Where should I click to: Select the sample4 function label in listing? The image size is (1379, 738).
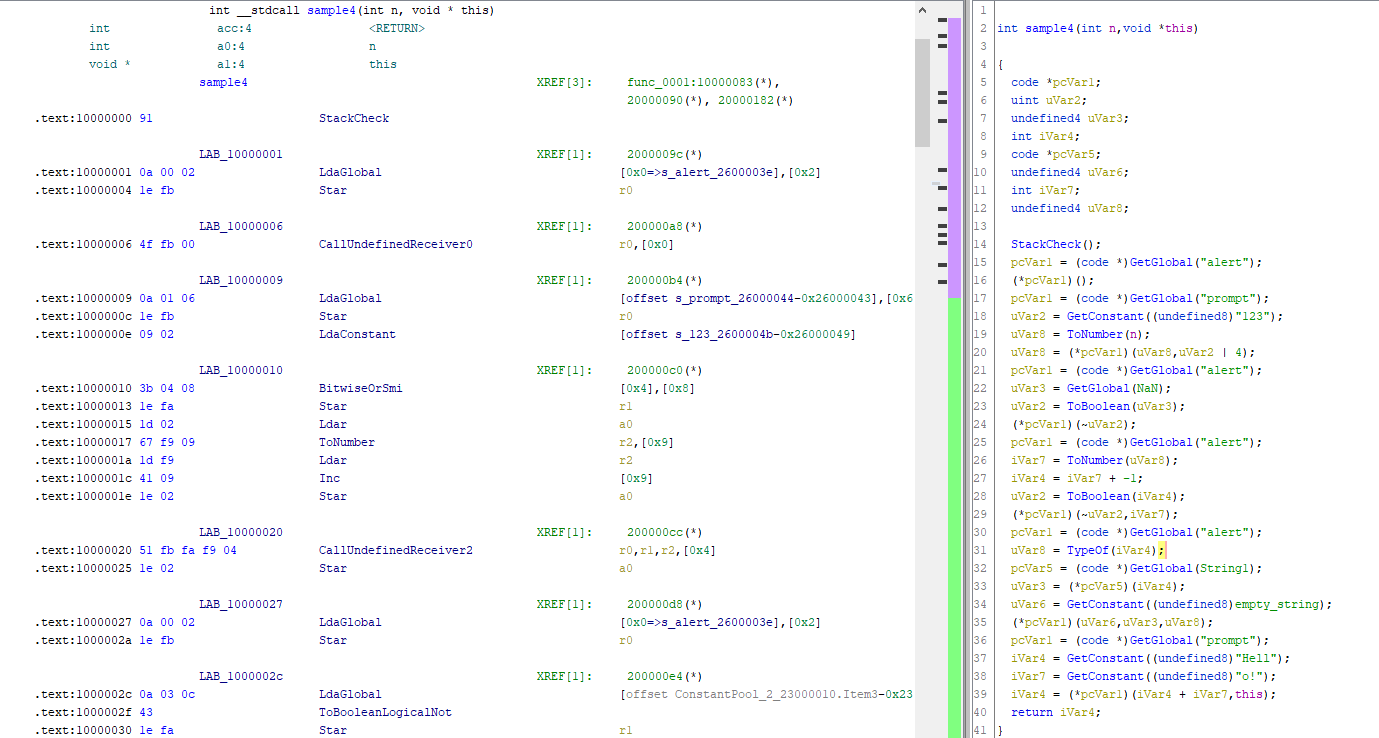pos(223,82)
